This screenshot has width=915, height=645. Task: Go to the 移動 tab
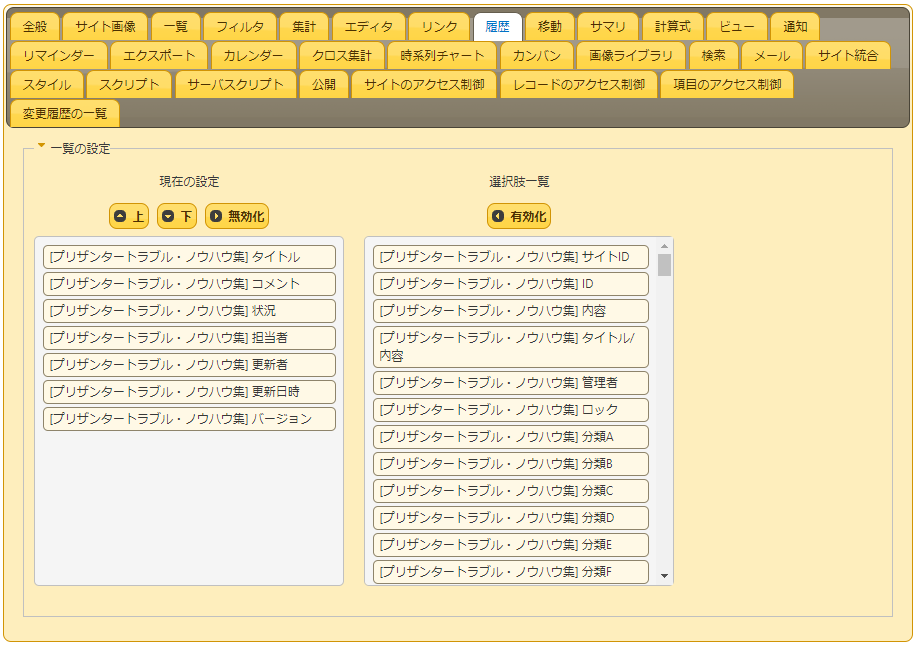coord(550,27)
